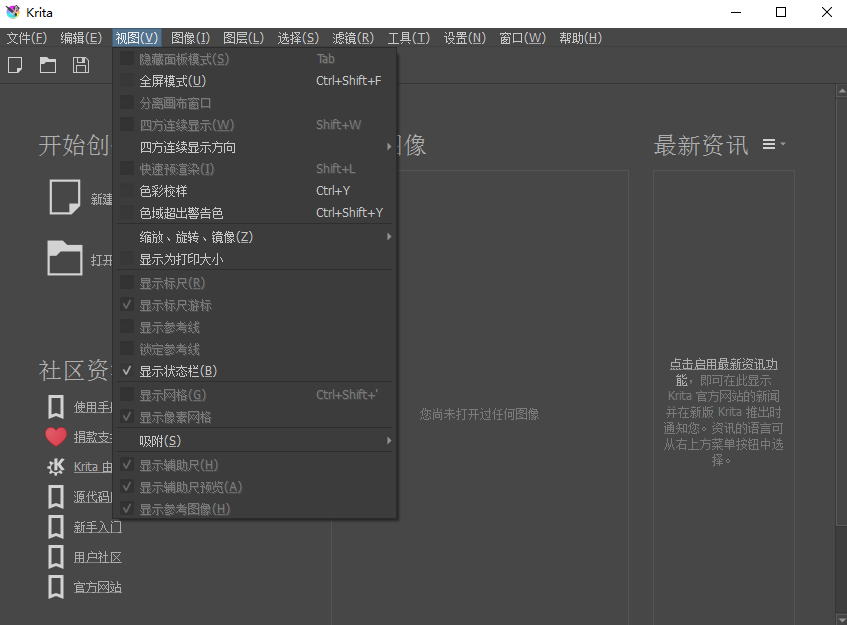This screenshot has height=625, width=847.
Task: Toggle the 色域超出警告色 checkbox
Action: click(127, 213)
